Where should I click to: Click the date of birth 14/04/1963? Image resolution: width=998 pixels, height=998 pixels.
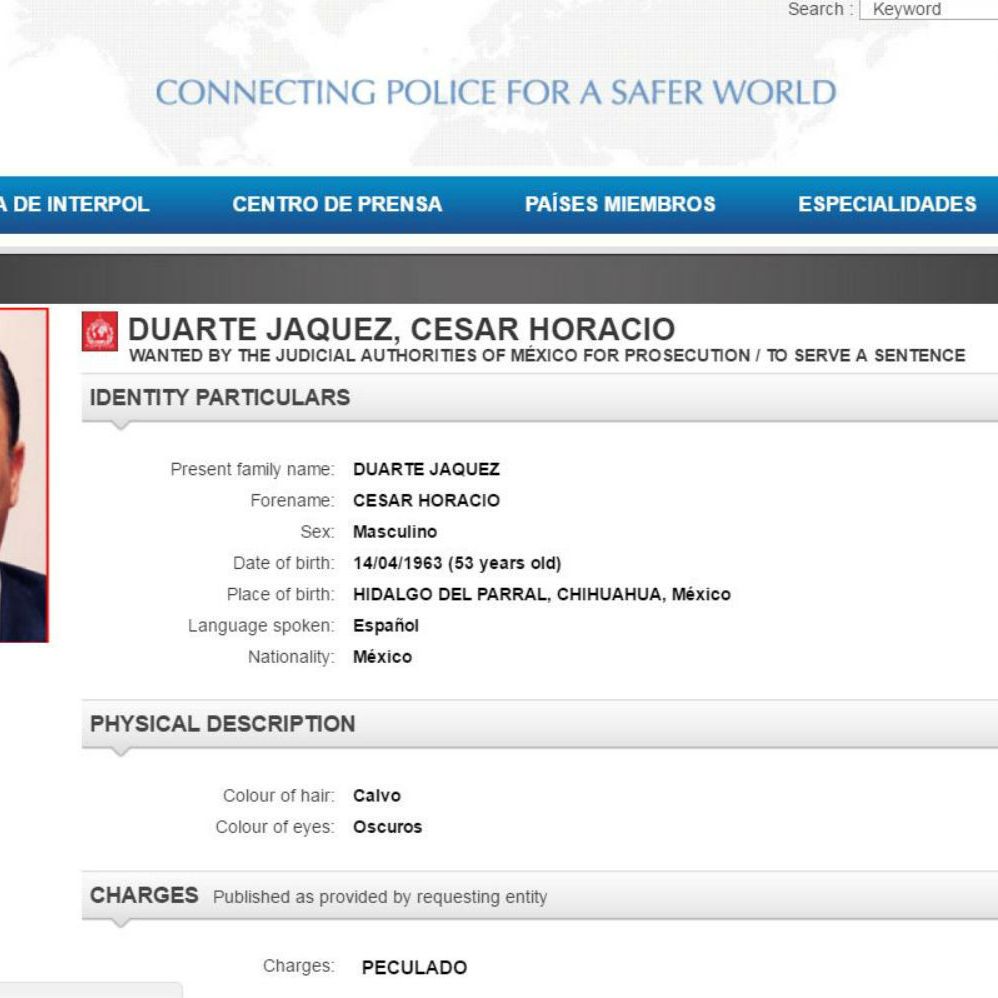(x=398, y=563)
